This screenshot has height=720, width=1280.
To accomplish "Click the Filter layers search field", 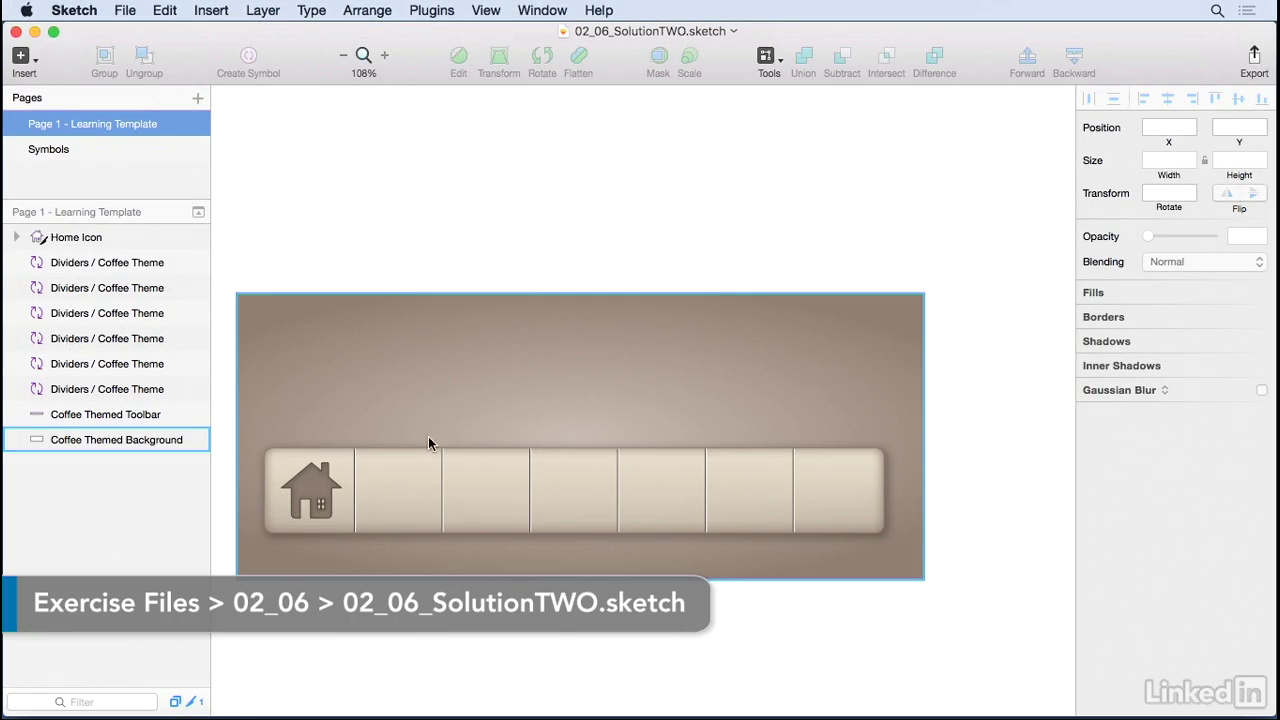I will [82, 702].
